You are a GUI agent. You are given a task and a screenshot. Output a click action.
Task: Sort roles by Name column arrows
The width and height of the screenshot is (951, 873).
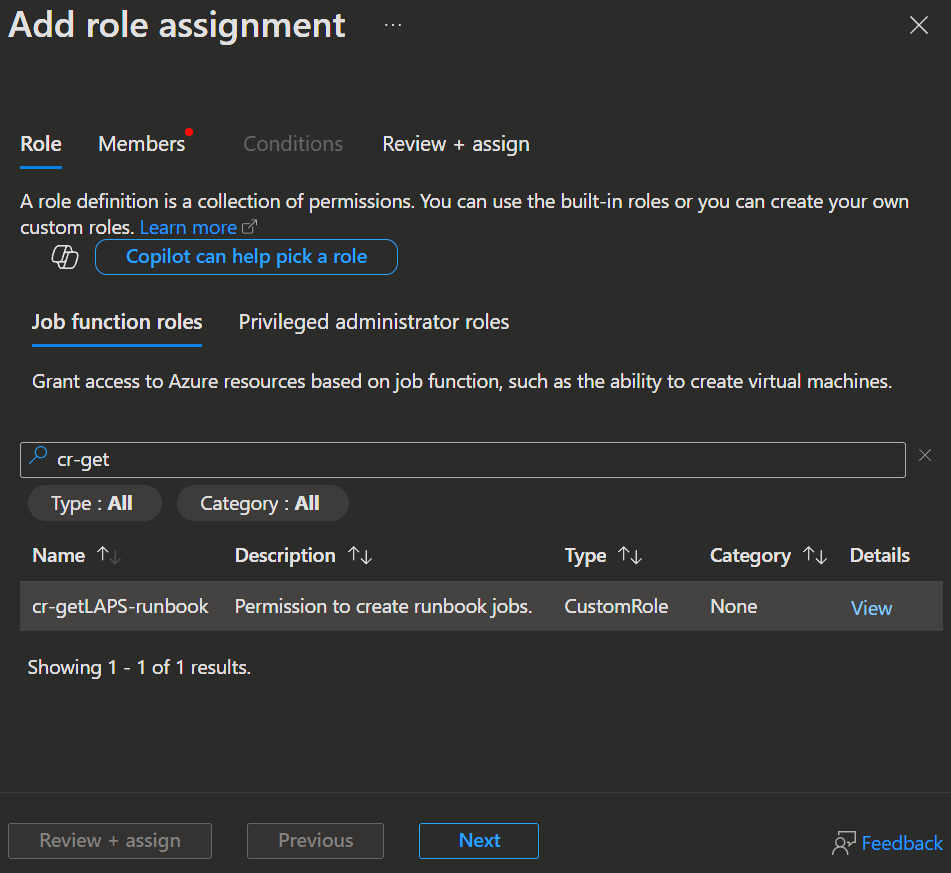click(108, 556)
